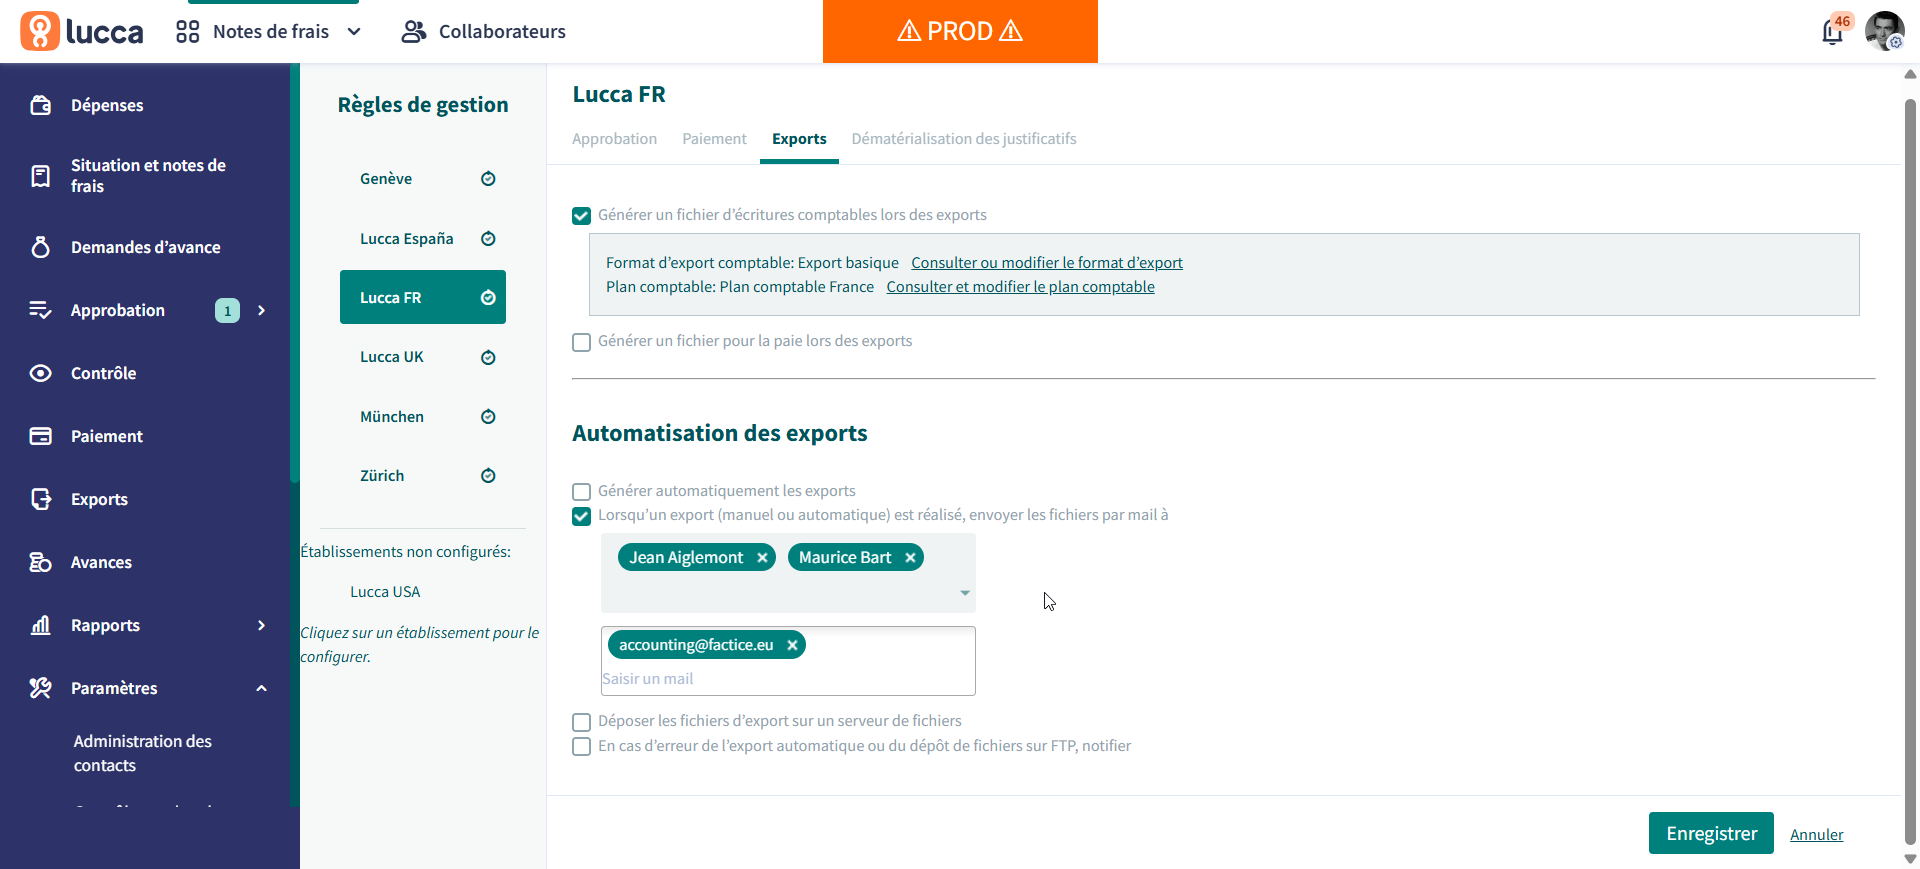
Task: Click the Genève configured check icon
Action: [x=488, y=179]
